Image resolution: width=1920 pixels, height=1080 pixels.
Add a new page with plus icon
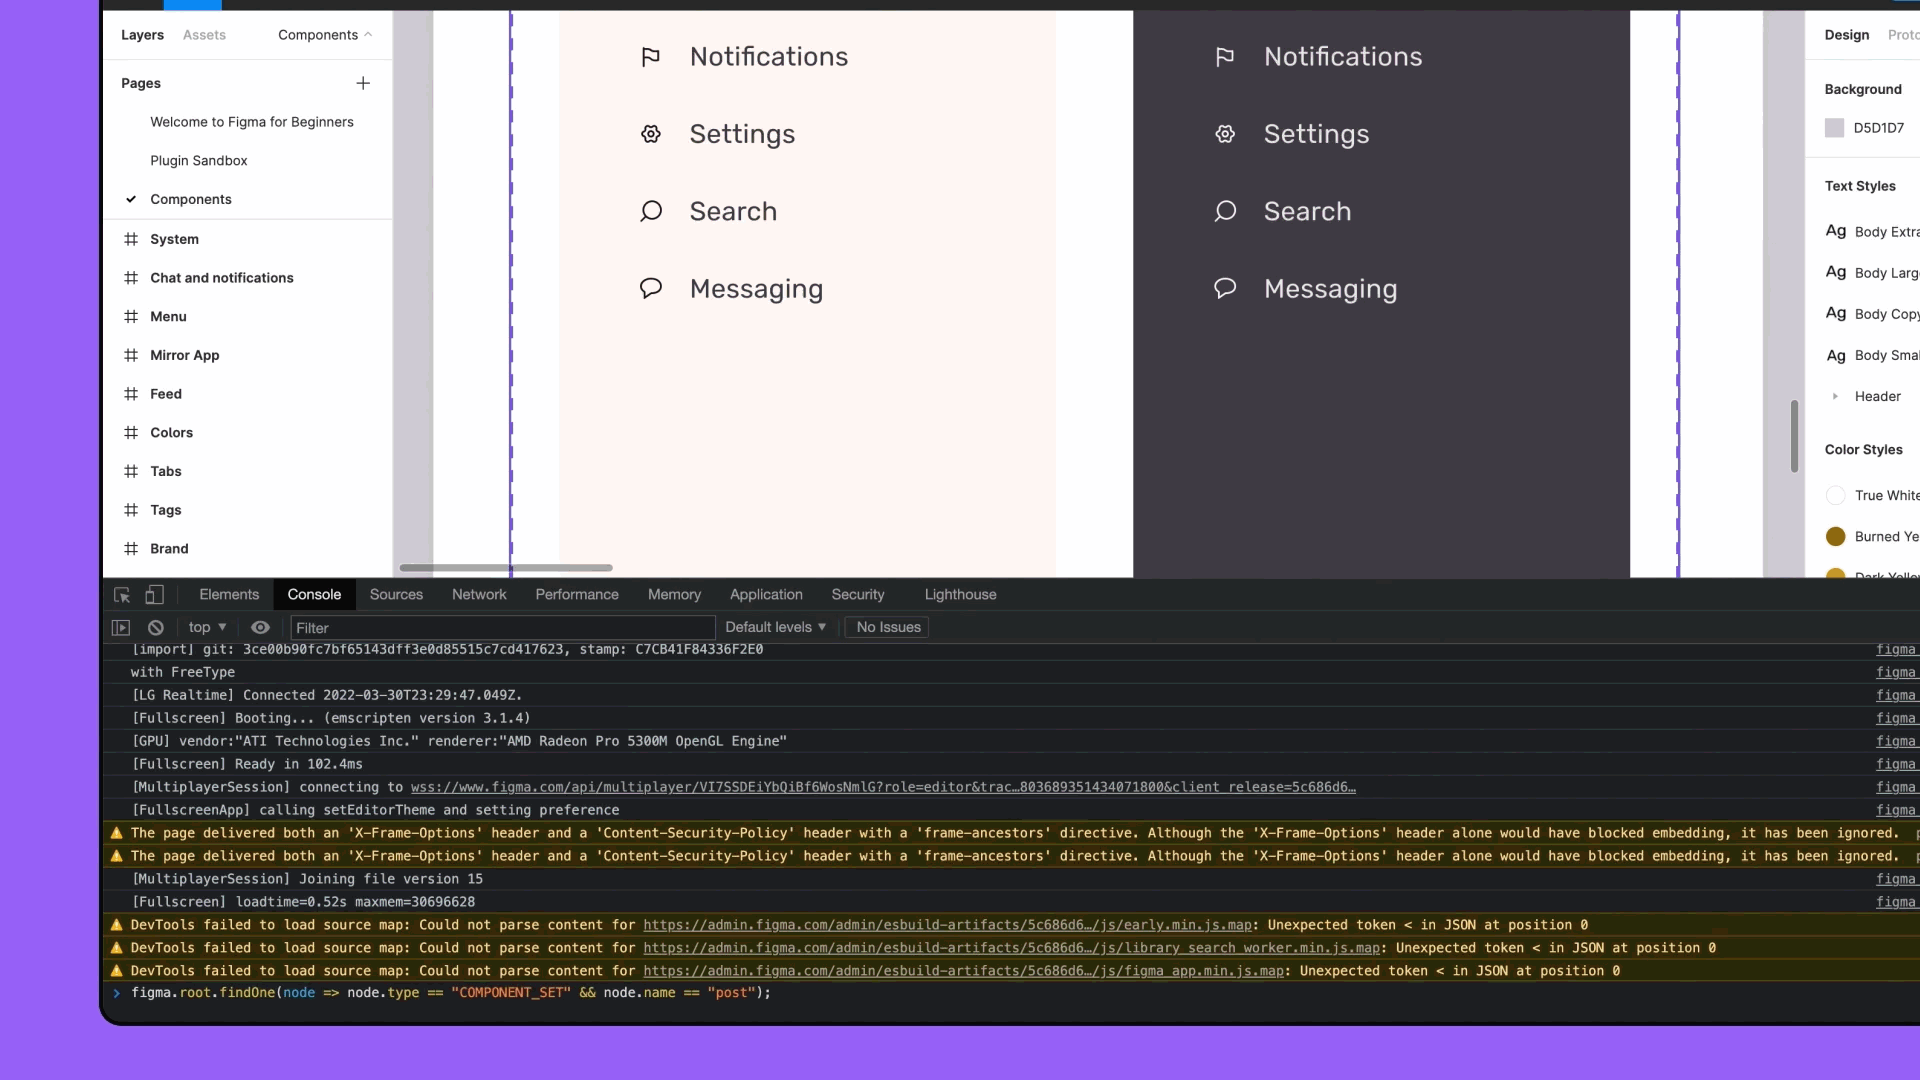tap(363, 83)
